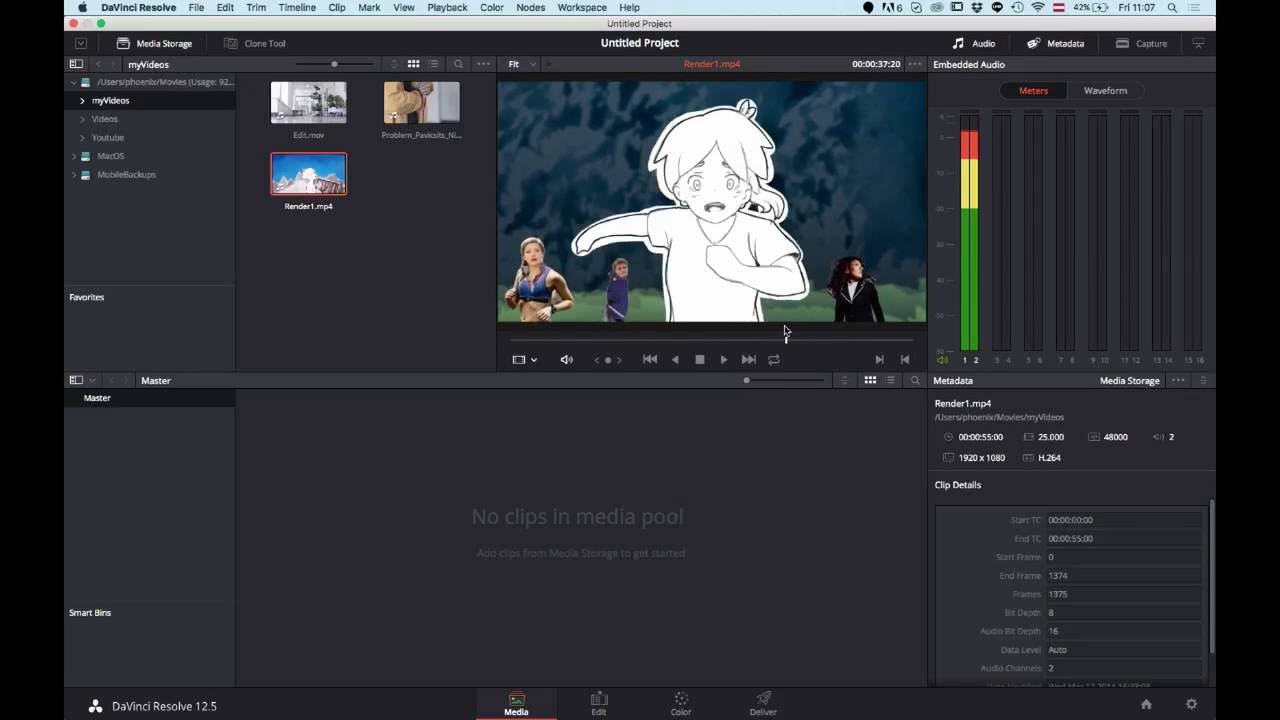Open Wi-Fi status in menu bar
Viewport: 1280px width, 720px height.
(1037, 7)
